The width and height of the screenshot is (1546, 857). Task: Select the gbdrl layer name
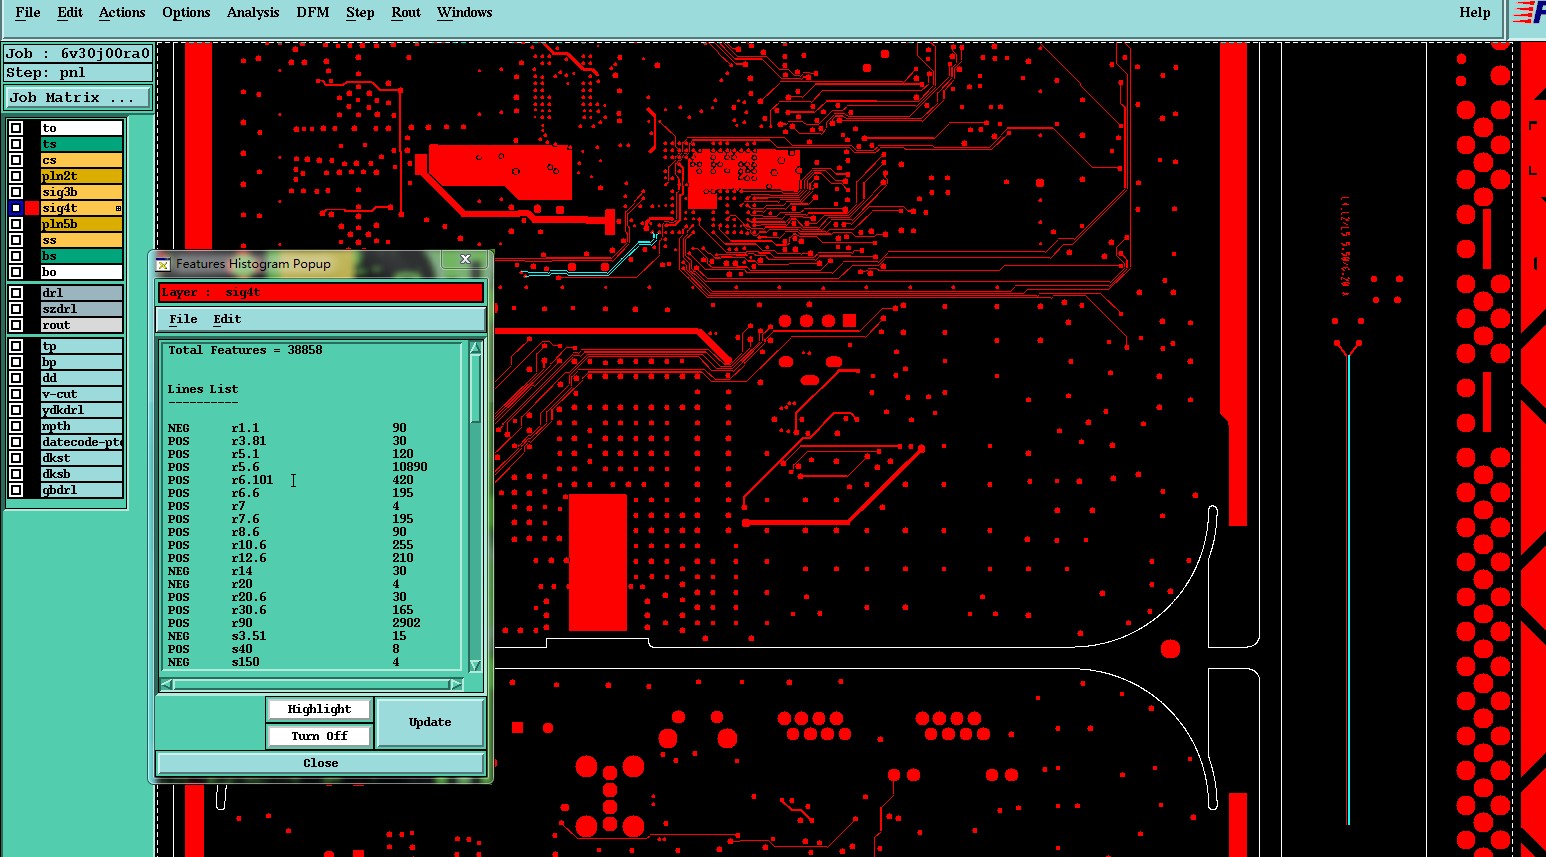(81, 490)
